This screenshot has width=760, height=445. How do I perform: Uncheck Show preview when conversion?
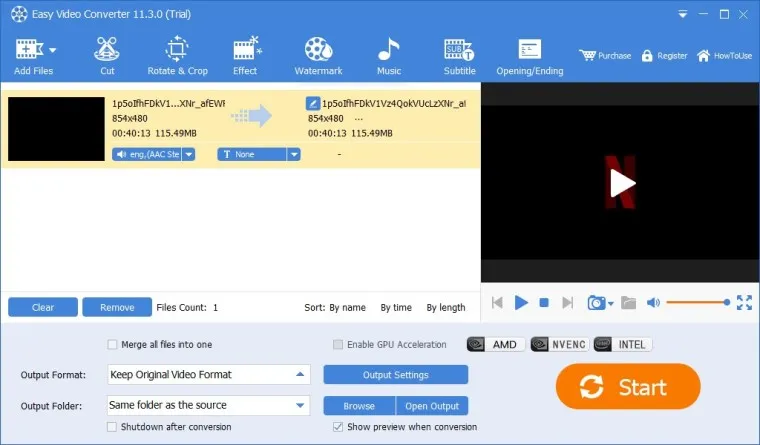point(338,427)
